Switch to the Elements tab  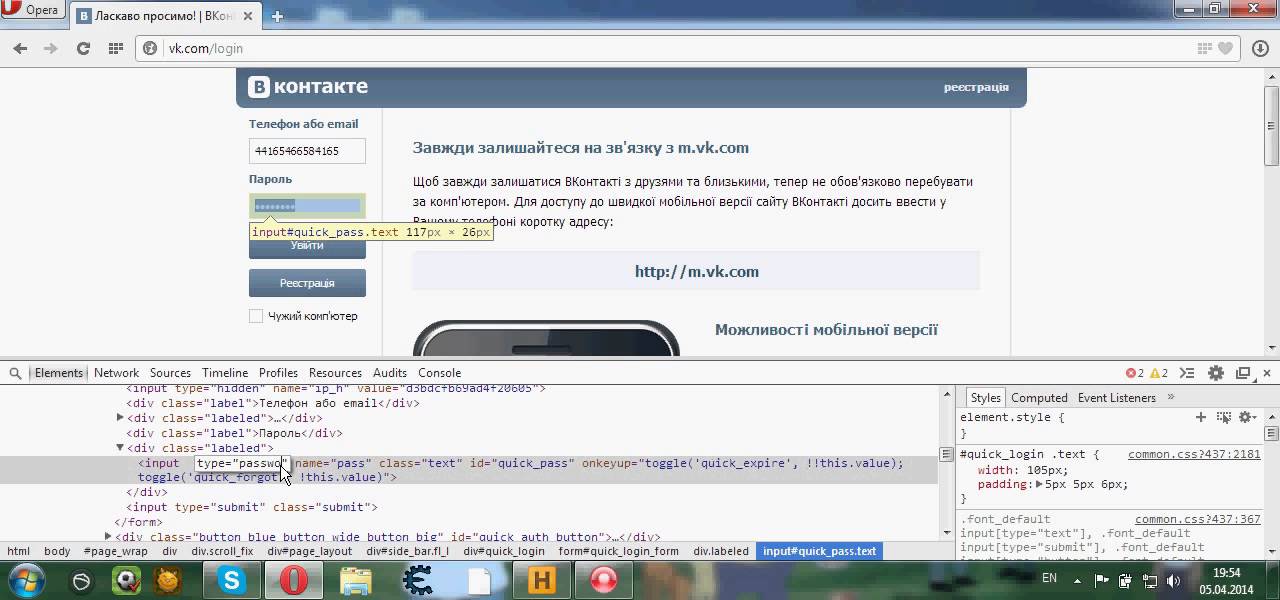pyautogui.click(x=59, y=373)
